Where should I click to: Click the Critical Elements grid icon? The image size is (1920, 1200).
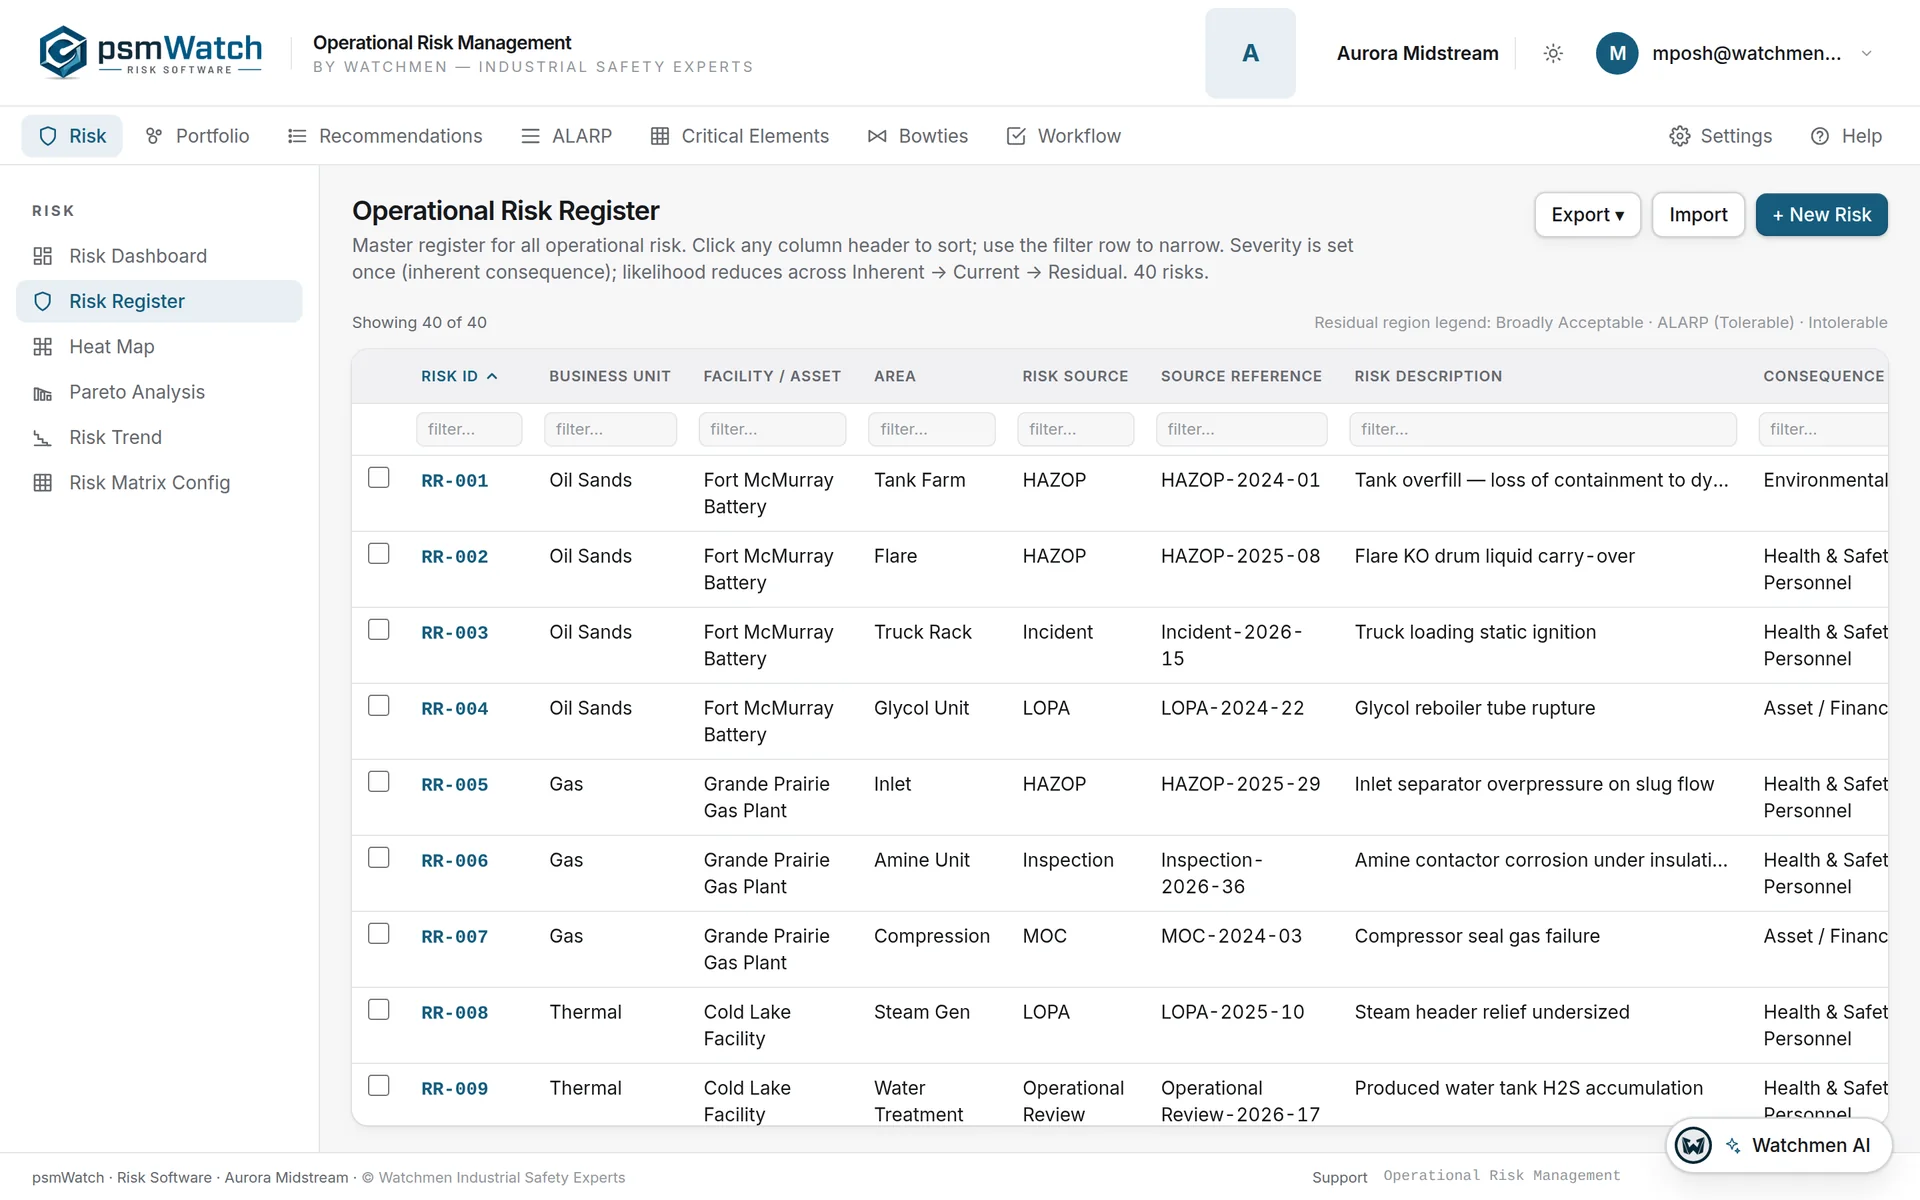coord(660,136)
